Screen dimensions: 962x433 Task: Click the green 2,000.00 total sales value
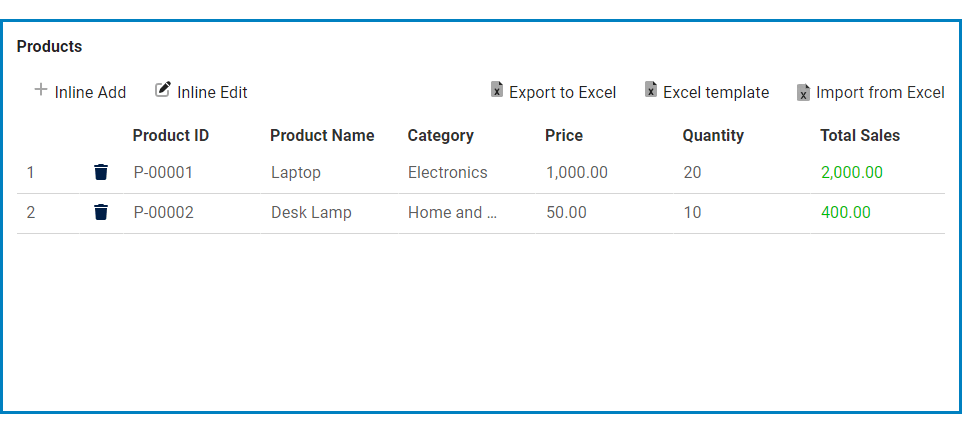point(851,172)
